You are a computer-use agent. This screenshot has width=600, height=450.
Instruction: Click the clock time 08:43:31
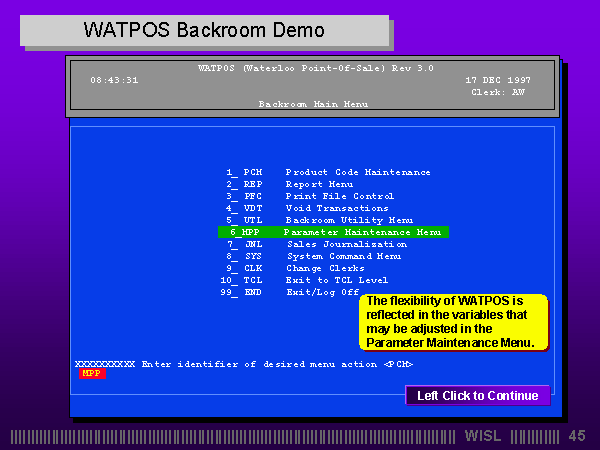tap(114, 80)
